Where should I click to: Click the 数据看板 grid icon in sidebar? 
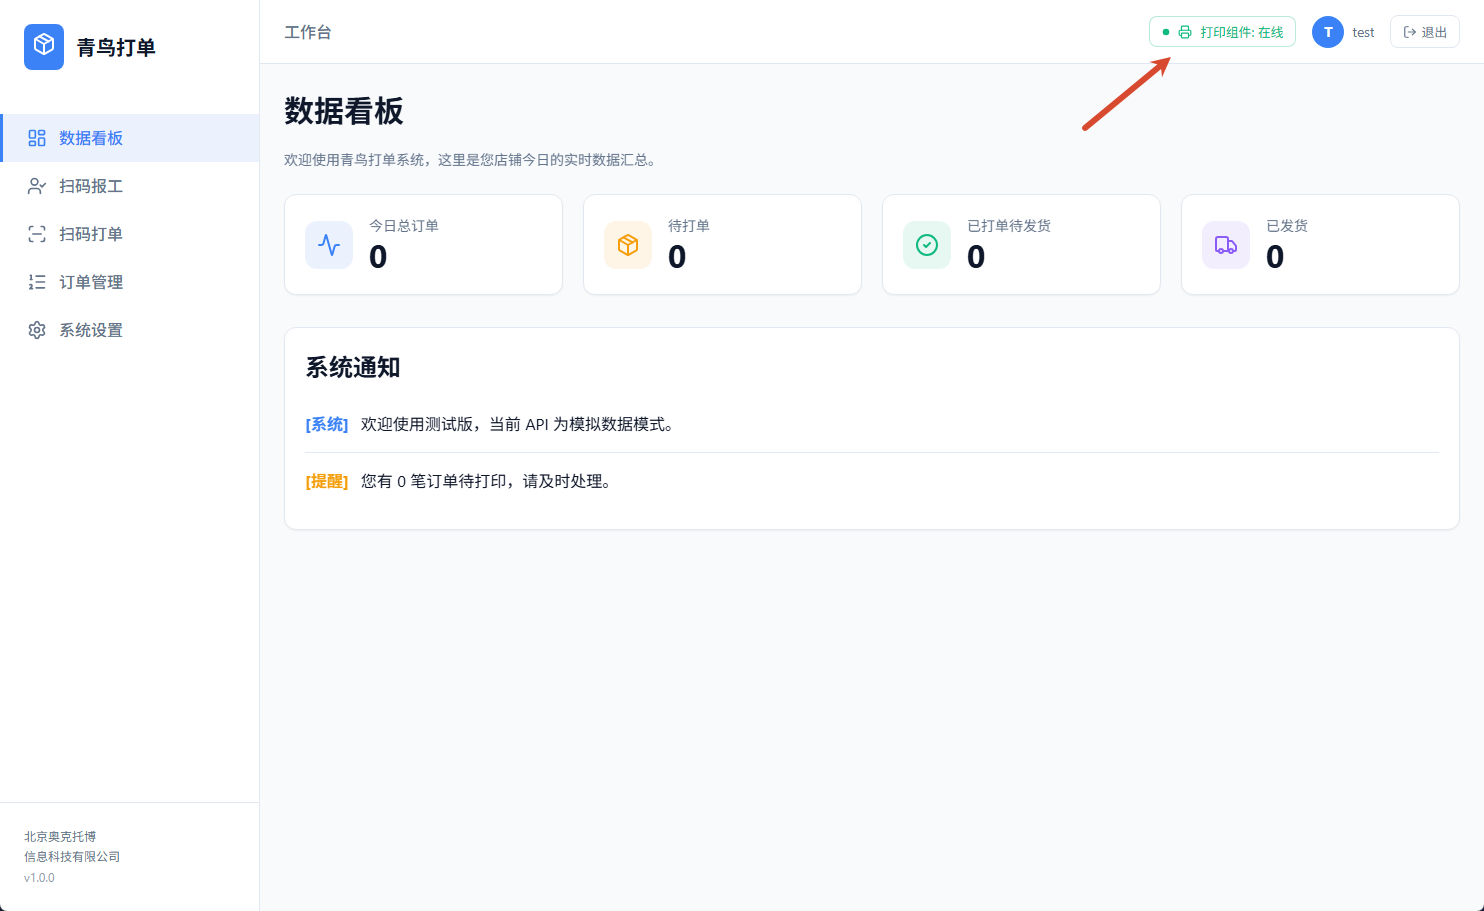point(37,138)
